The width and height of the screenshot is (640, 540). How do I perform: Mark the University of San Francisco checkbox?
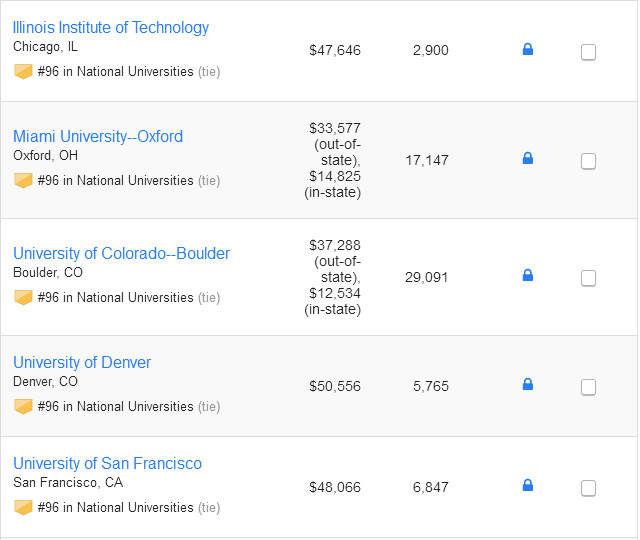[x=589, y=488]
